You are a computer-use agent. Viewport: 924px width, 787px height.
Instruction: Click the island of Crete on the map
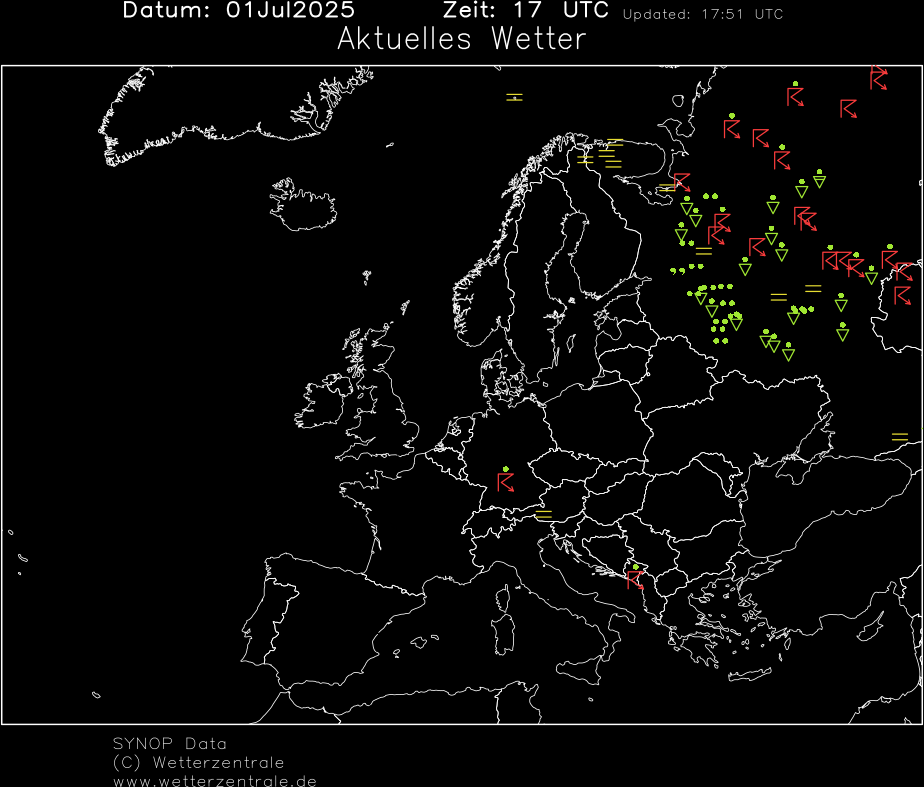coord(750,675)
